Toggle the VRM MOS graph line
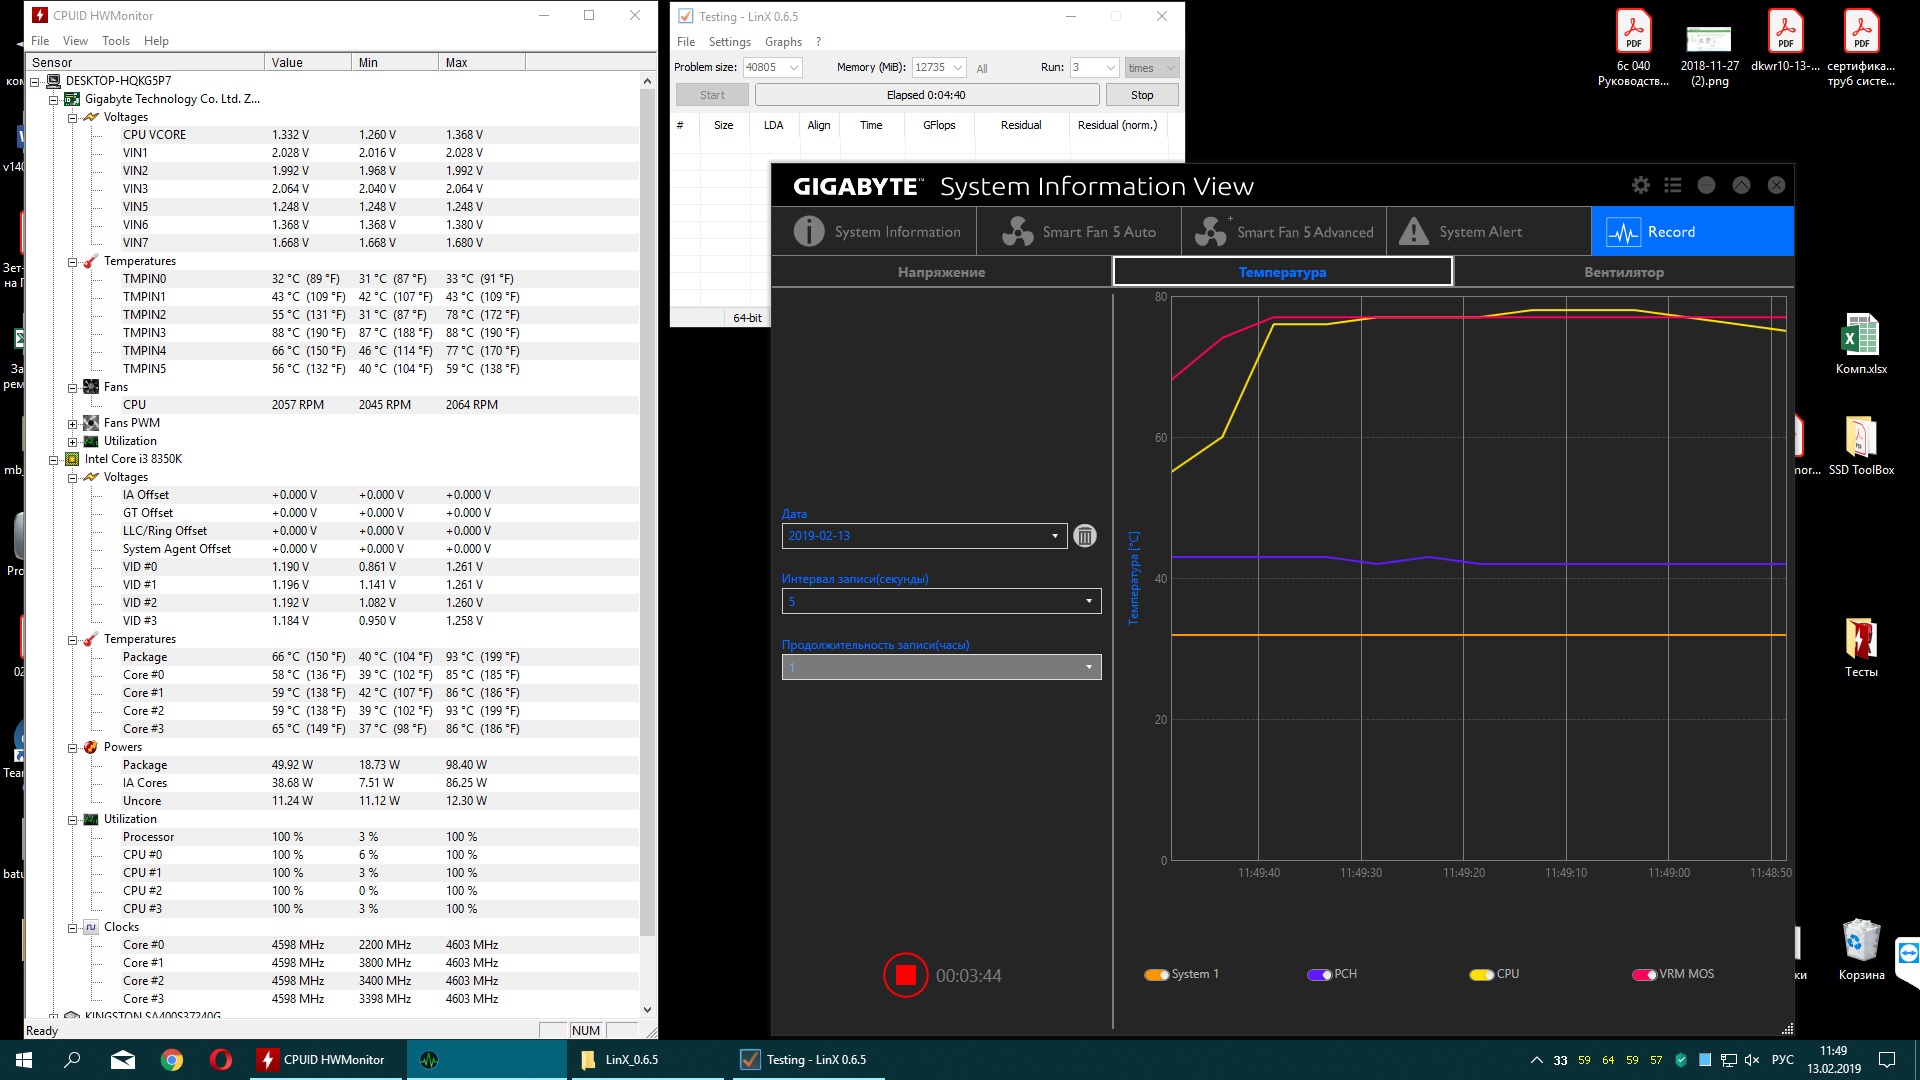The image size is (1920, 1080). pyautogui.click(x=1644, y=975)
